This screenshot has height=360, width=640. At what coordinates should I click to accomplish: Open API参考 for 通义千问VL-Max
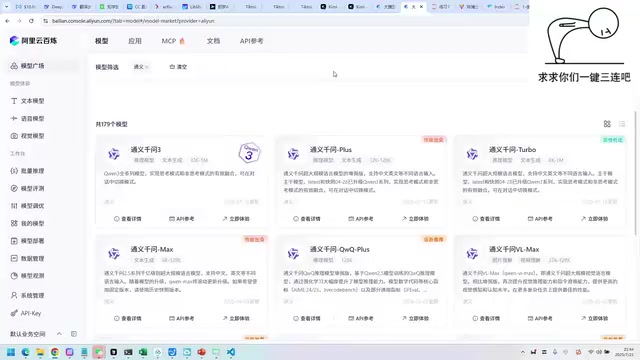[x=540, y=318]
